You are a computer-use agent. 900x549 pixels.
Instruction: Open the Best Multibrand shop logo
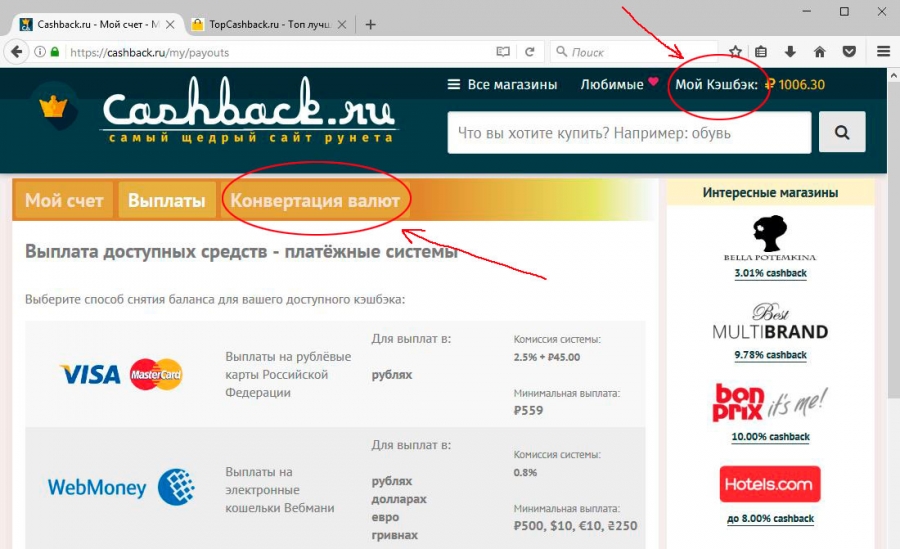(770, 322)
